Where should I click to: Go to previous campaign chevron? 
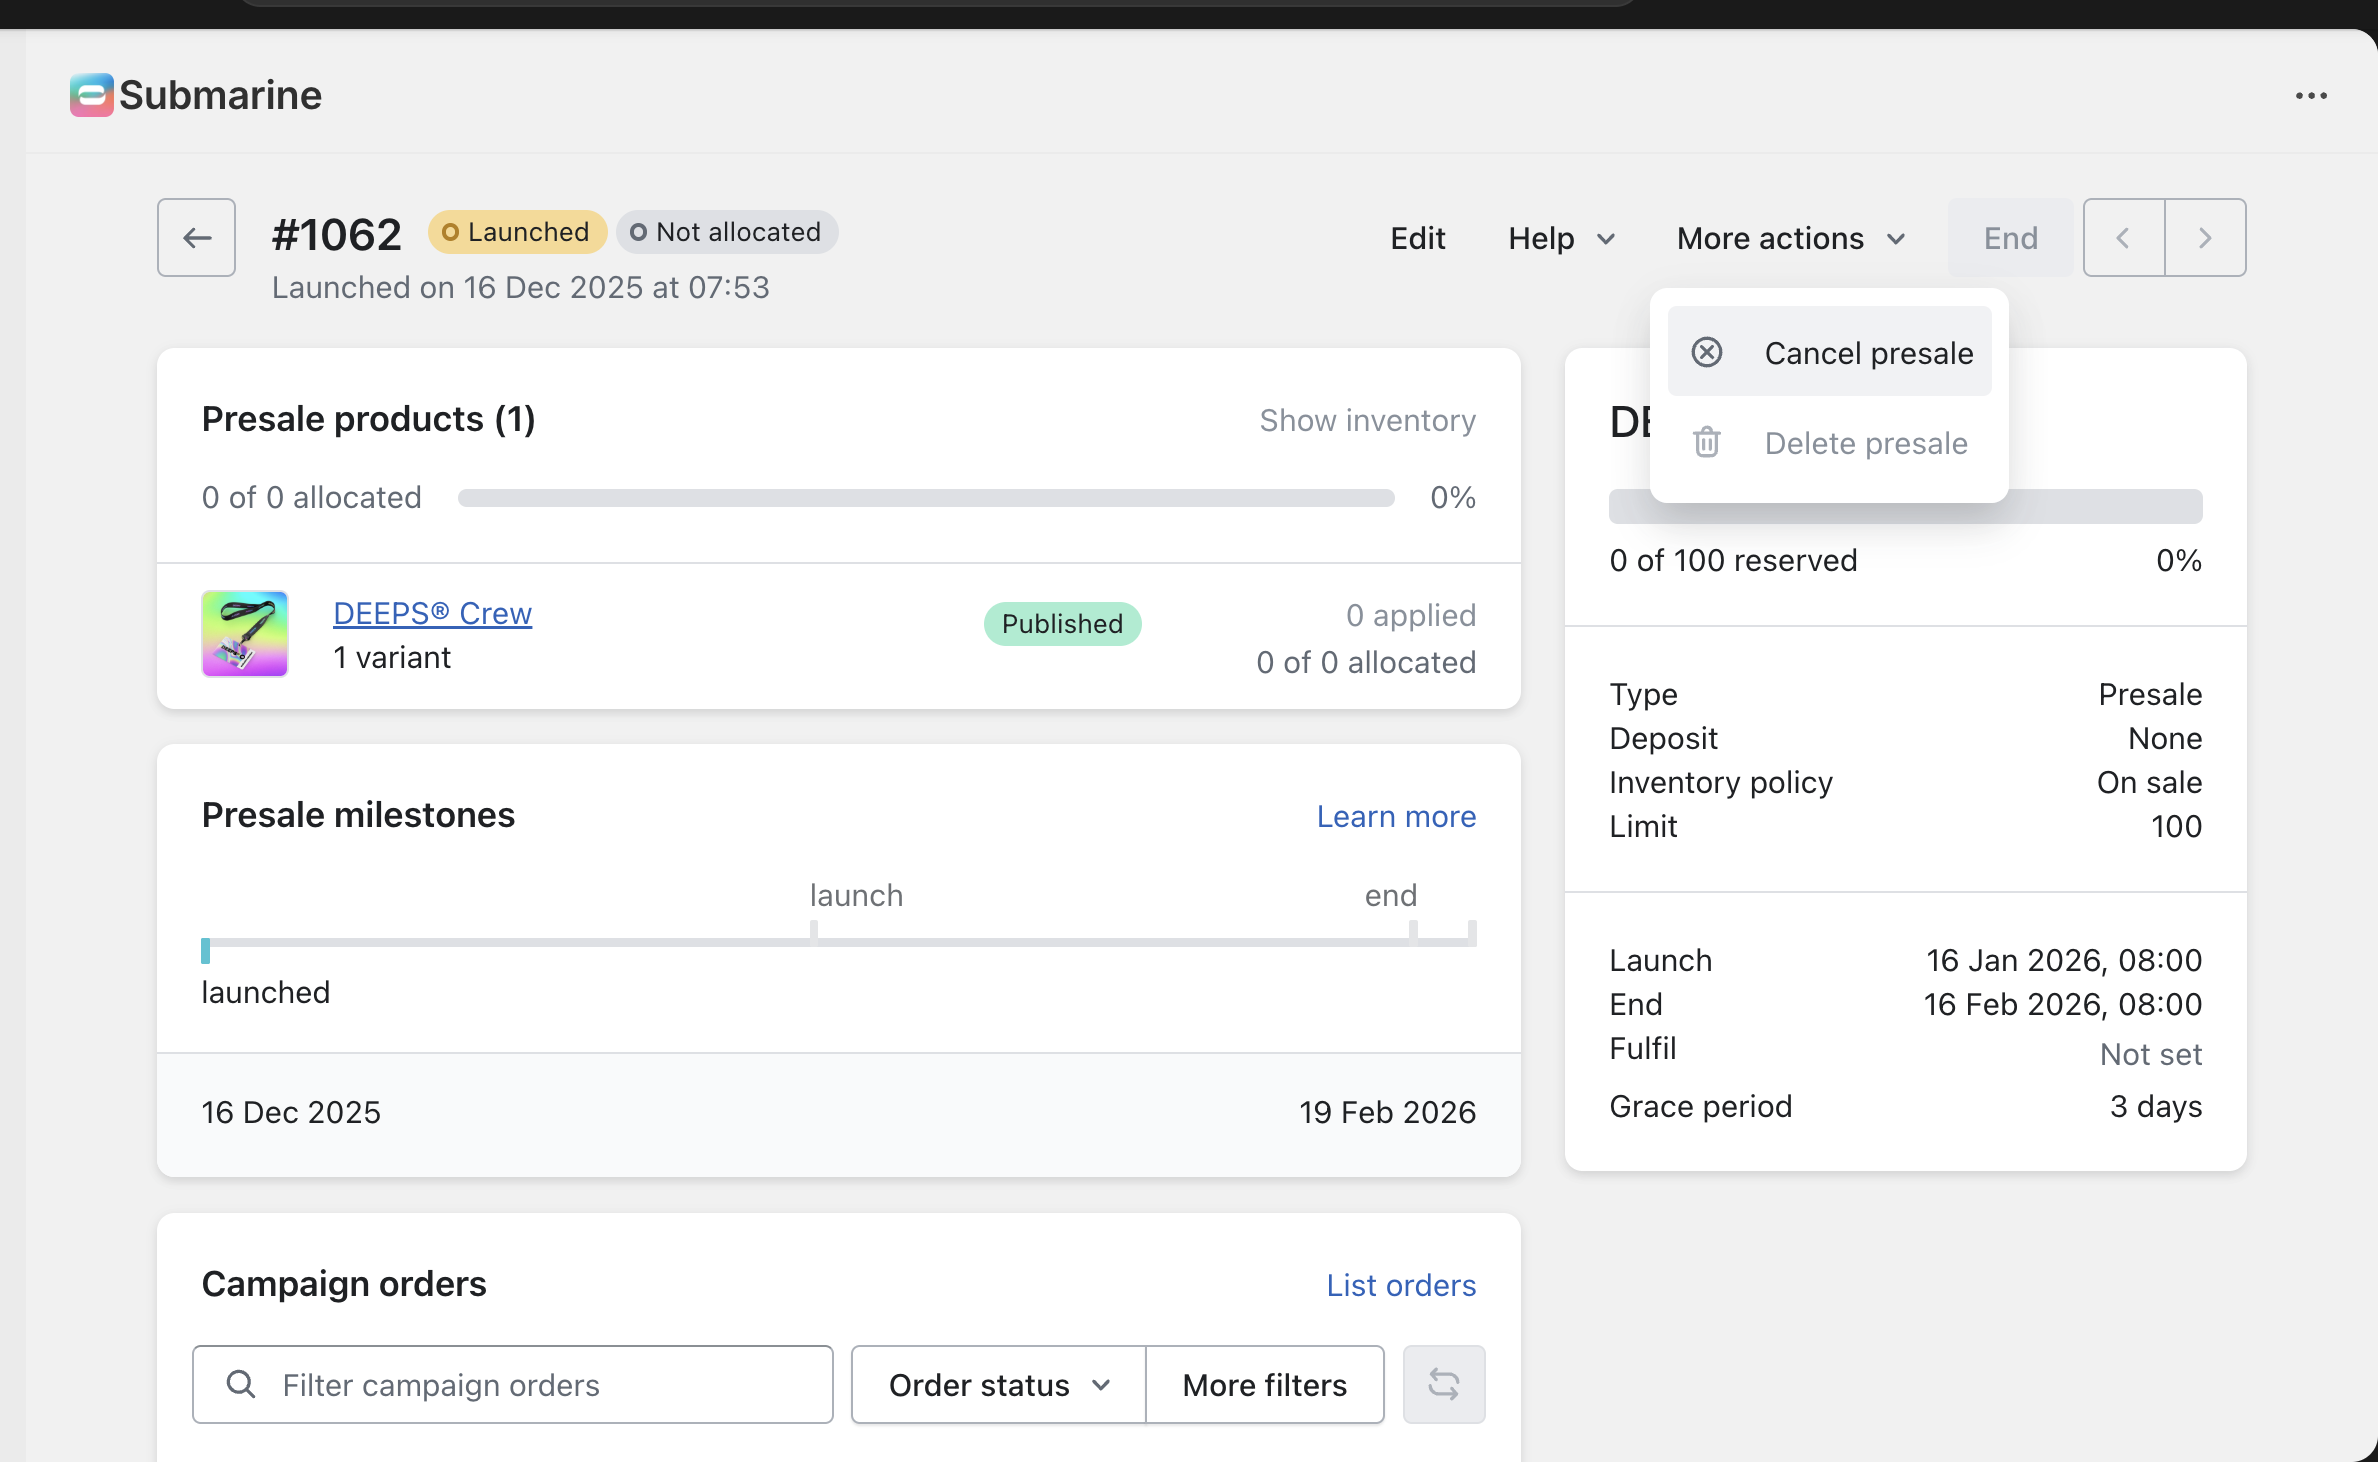[2123, 237]
